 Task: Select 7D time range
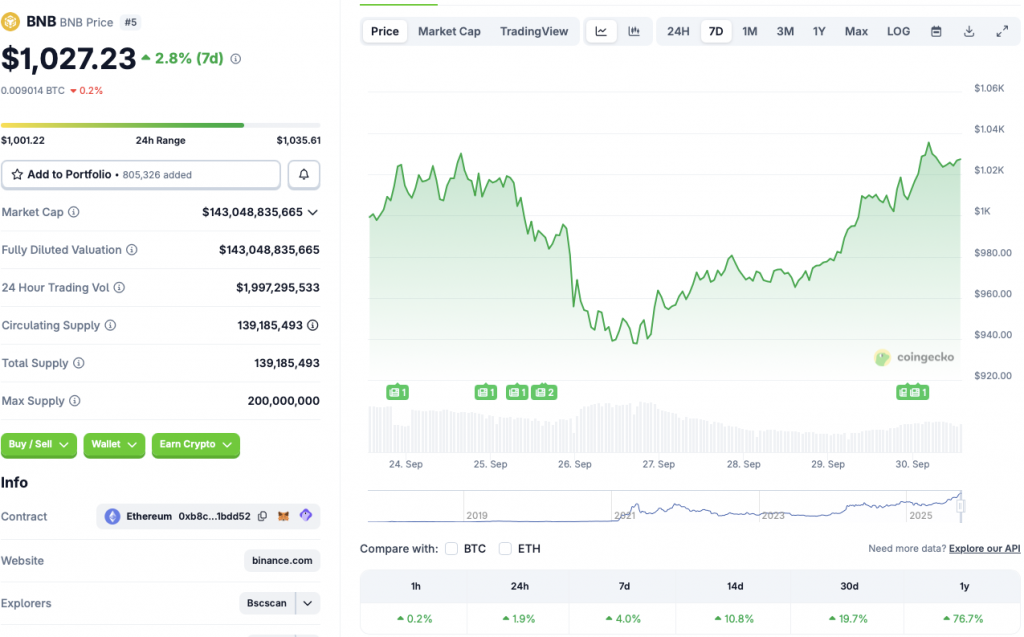point(716,31)
